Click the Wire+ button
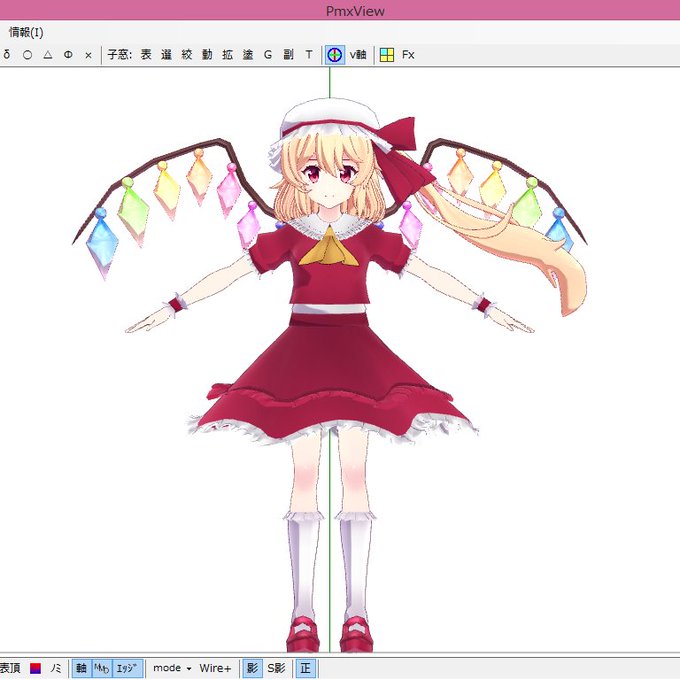This screenshot has width=680, height=680. [215, 668]
